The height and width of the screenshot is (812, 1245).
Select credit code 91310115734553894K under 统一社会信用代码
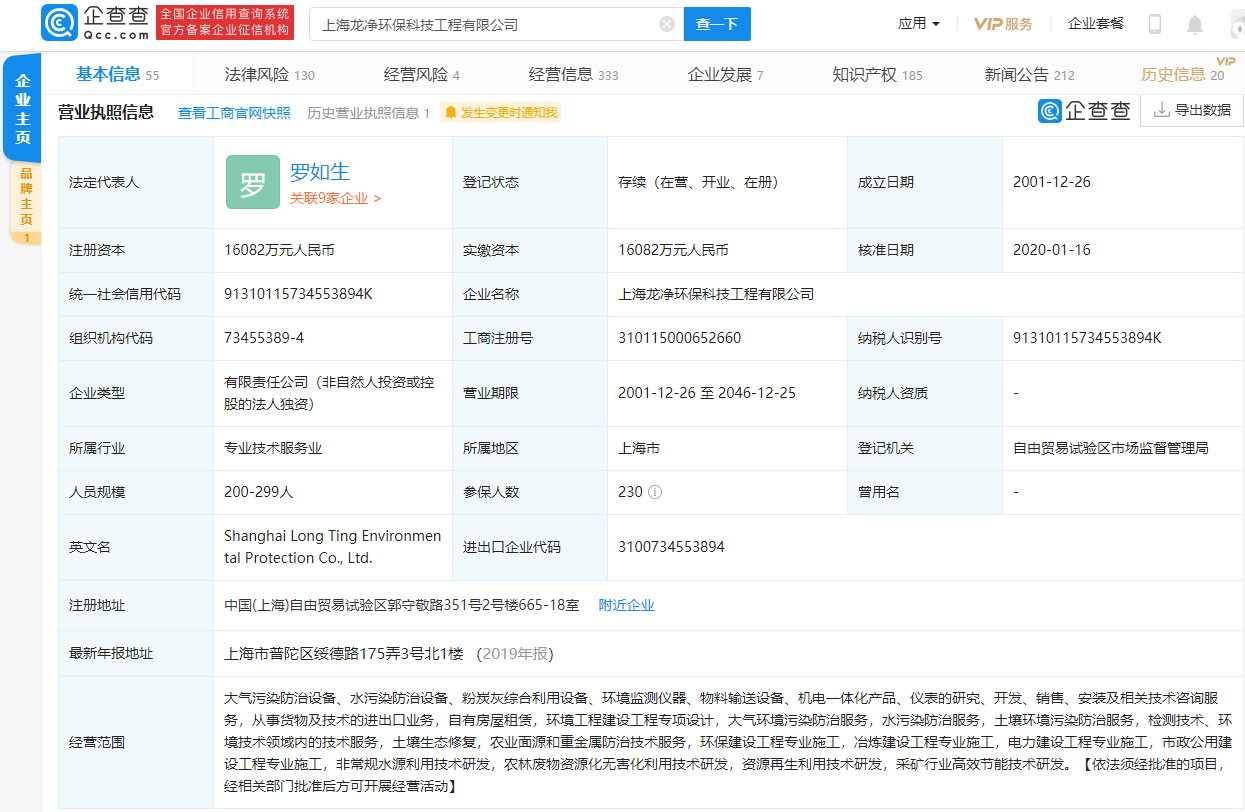coord(298,294)
